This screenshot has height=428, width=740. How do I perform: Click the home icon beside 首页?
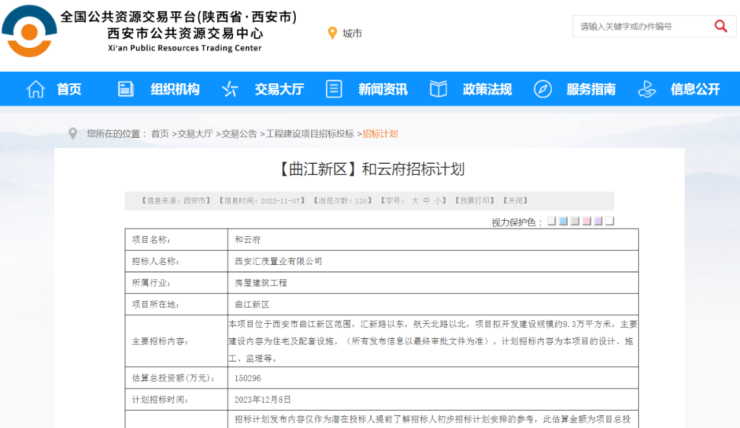(x=36, y=89)
